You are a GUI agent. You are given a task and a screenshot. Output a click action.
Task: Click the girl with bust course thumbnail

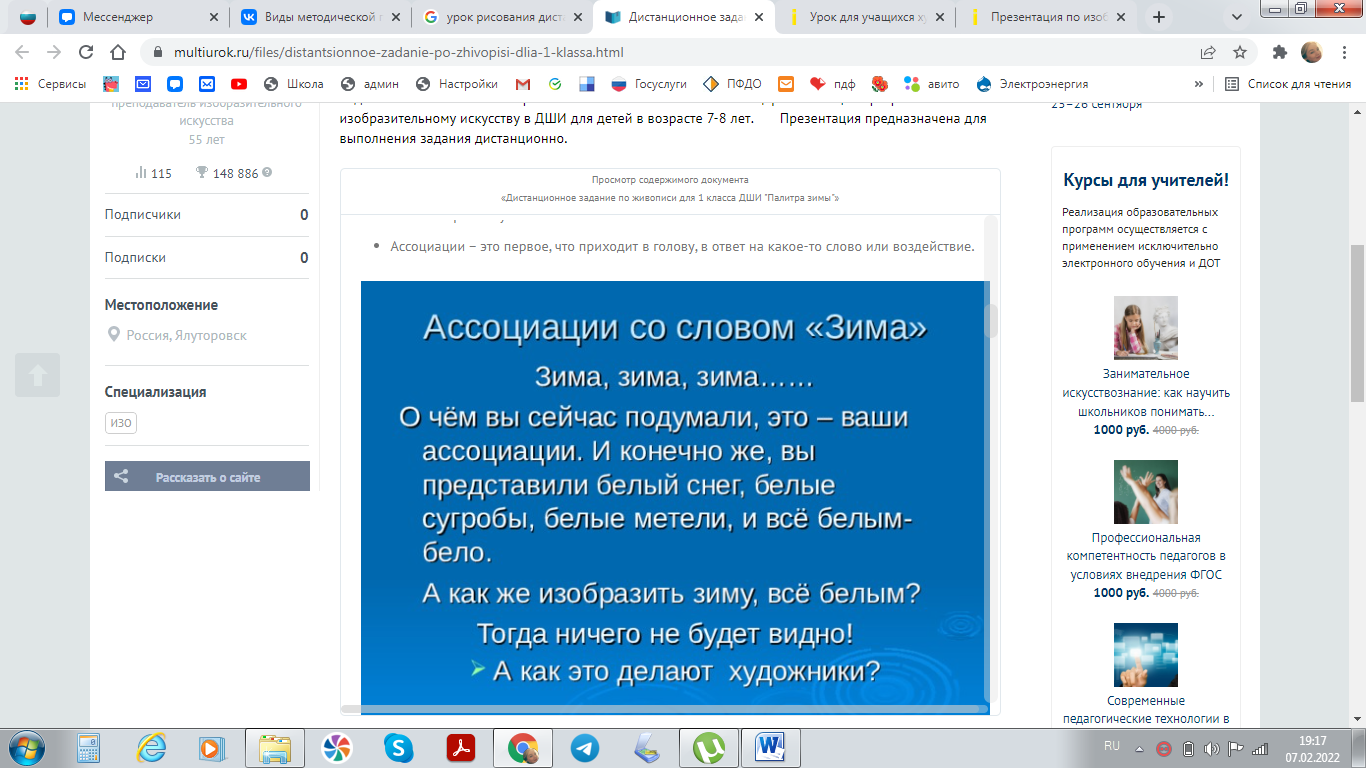tap(1146, 328)
